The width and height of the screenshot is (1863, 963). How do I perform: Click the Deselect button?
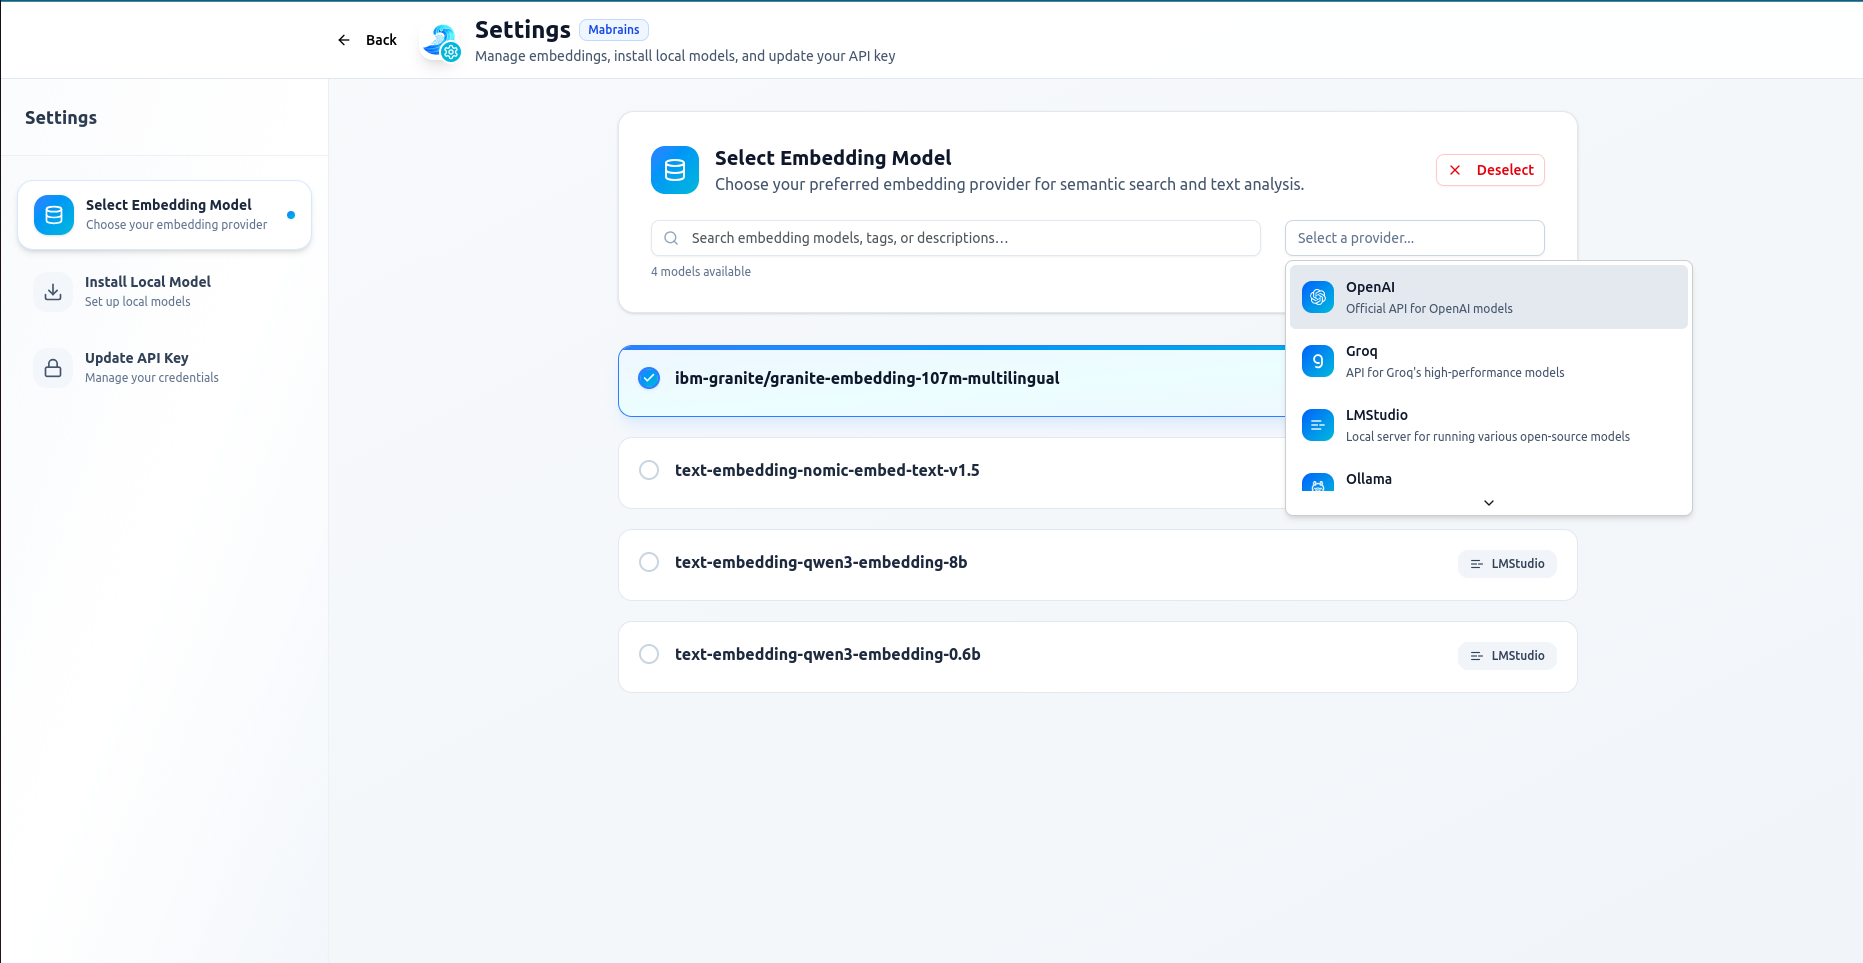(x=1490, y=170)
